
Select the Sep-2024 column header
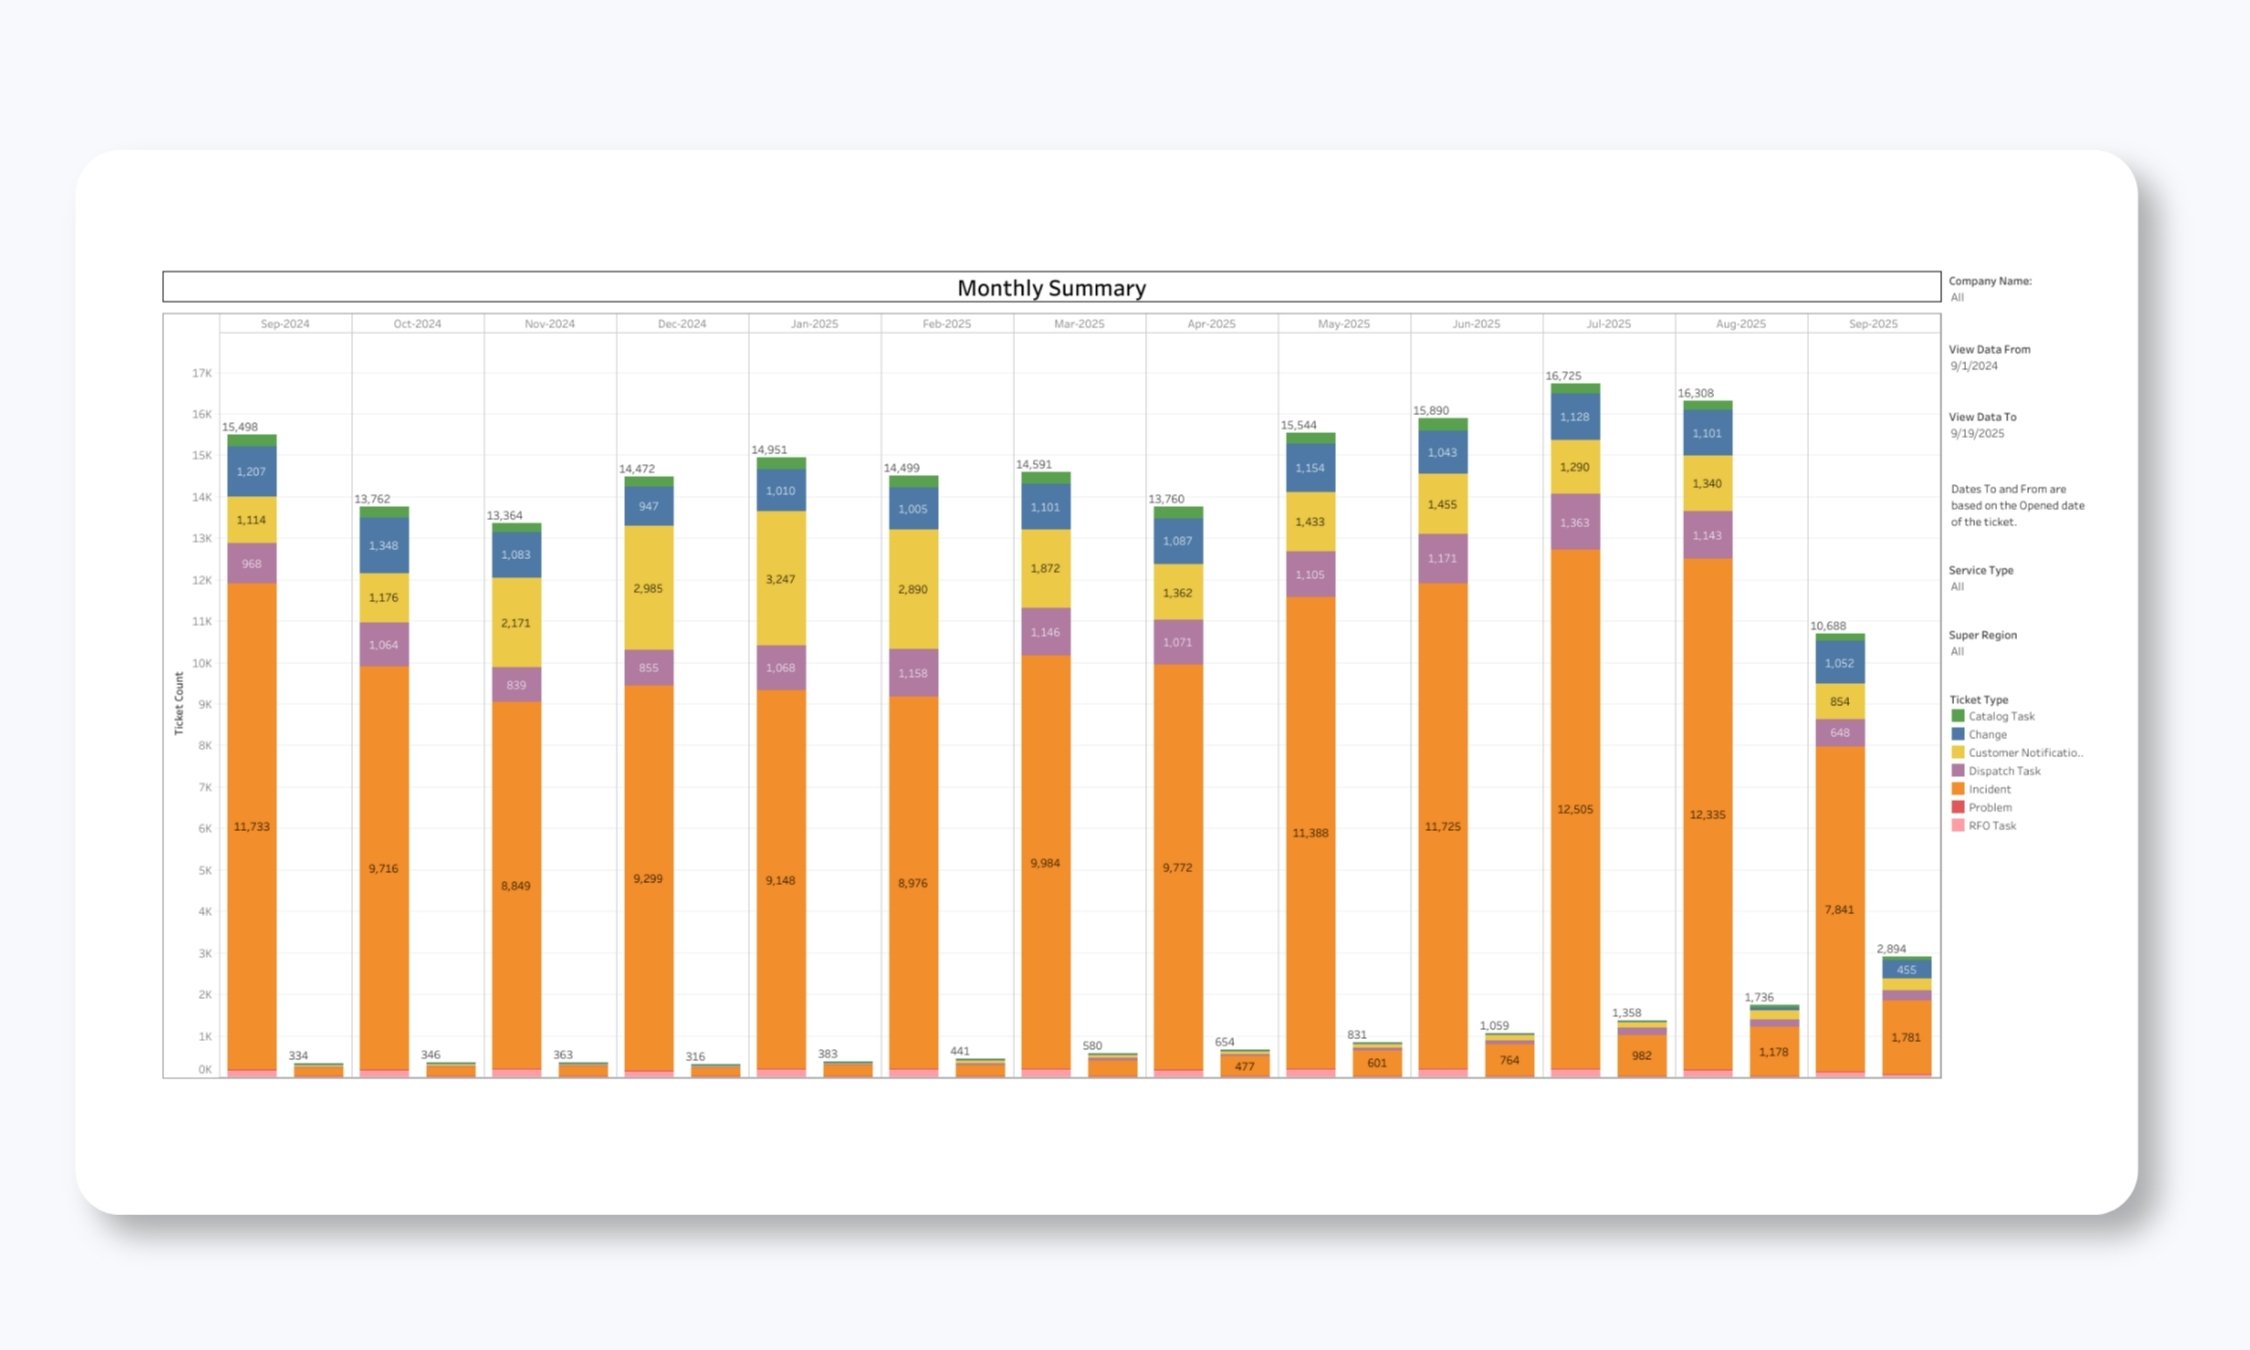(x=287, y=323)
